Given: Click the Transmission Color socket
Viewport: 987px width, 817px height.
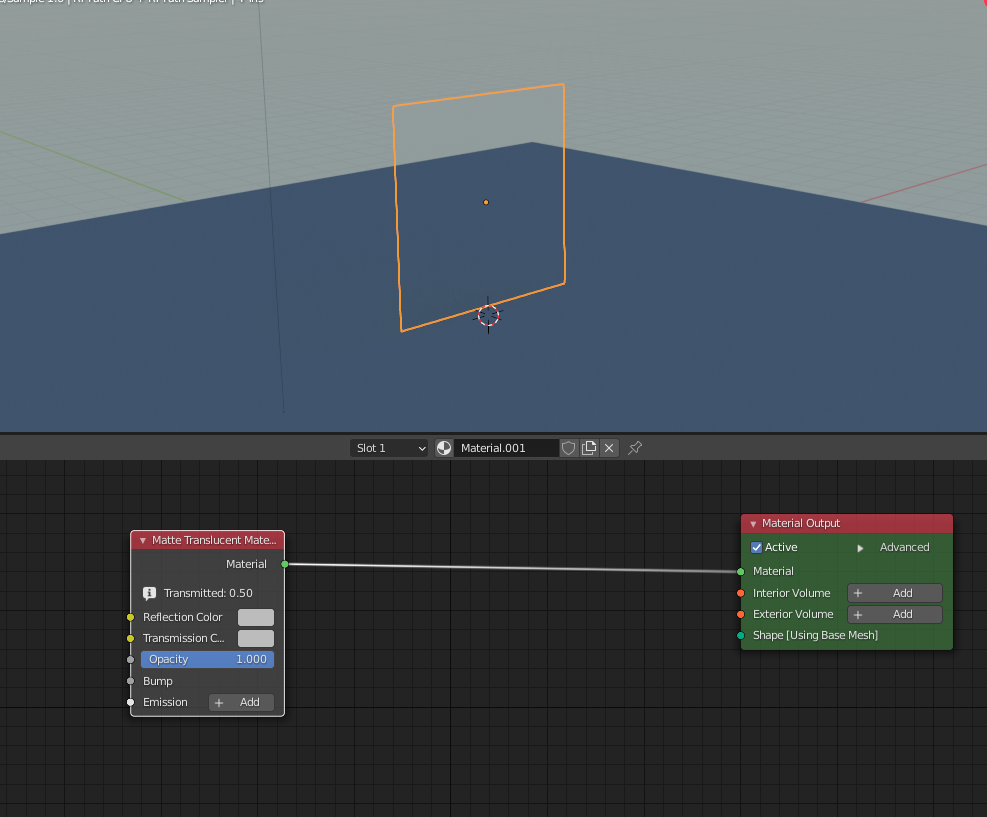Looking at the screenshot, I should point(130,639).
